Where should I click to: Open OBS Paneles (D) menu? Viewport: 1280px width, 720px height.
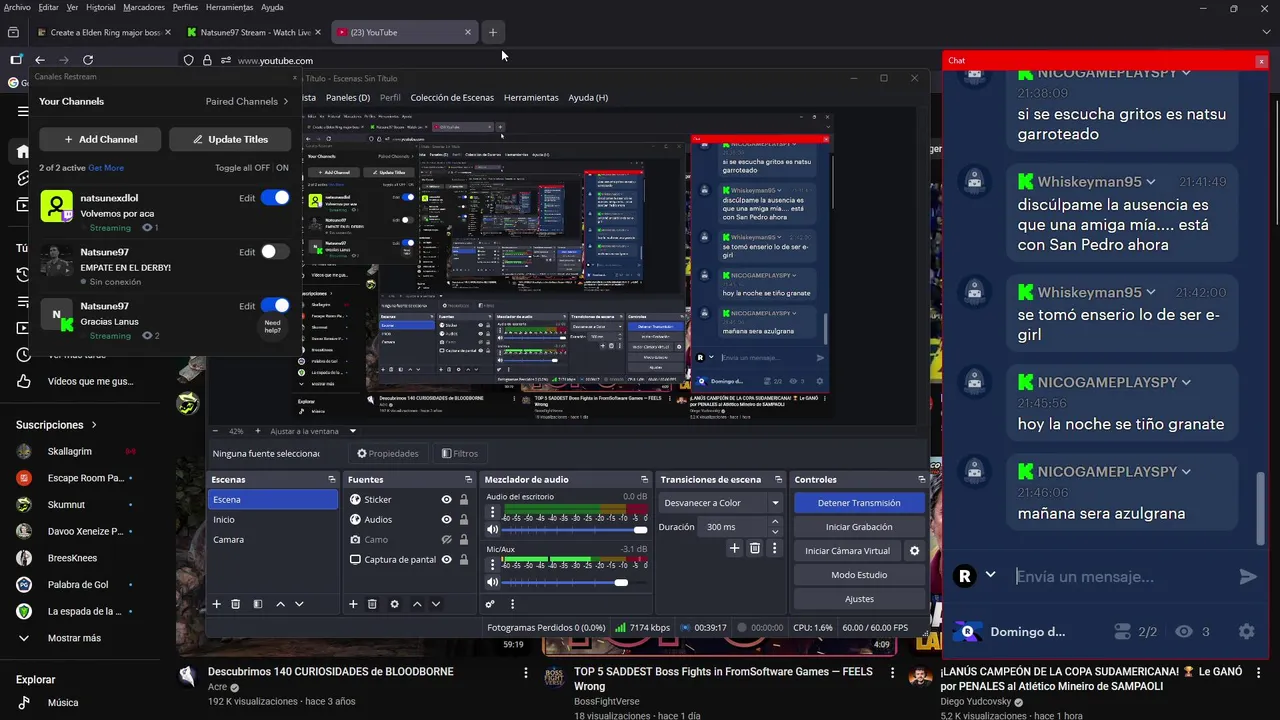pyautogui.click(x=348, y=97)
